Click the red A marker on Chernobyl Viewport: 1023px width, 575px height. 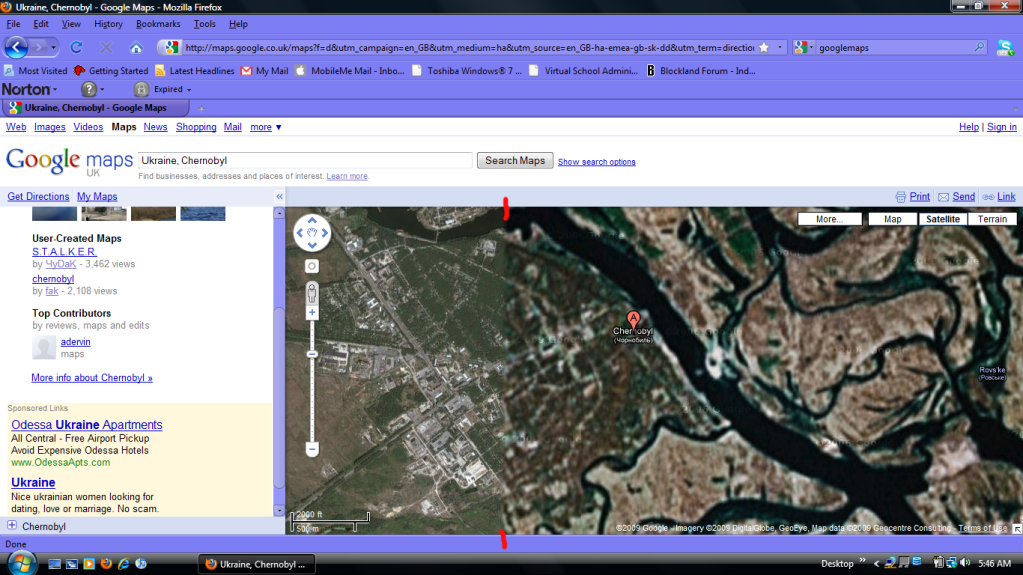pos(633,319)
